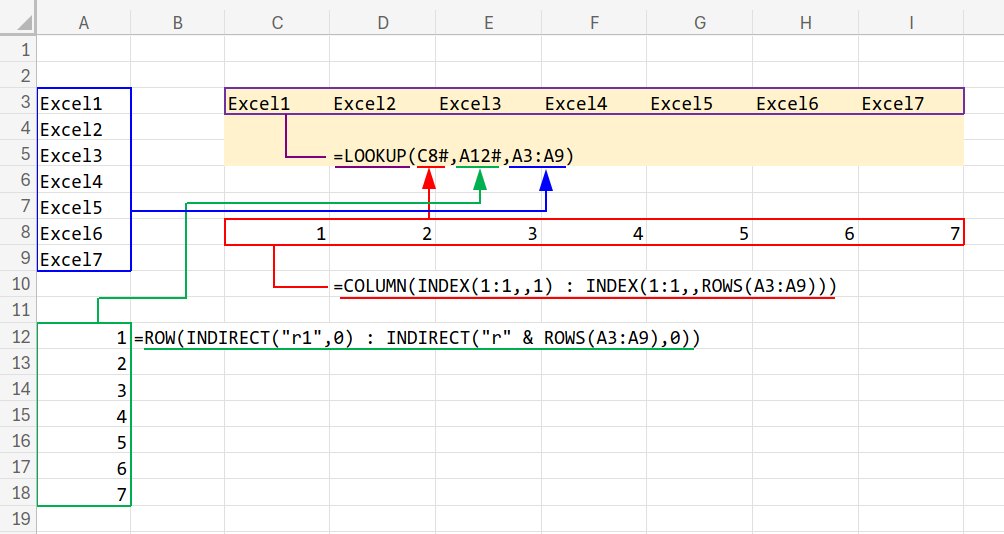This screenshot has width=1004, height=534.
Task: Select column header D
Action: coord(383,22)
